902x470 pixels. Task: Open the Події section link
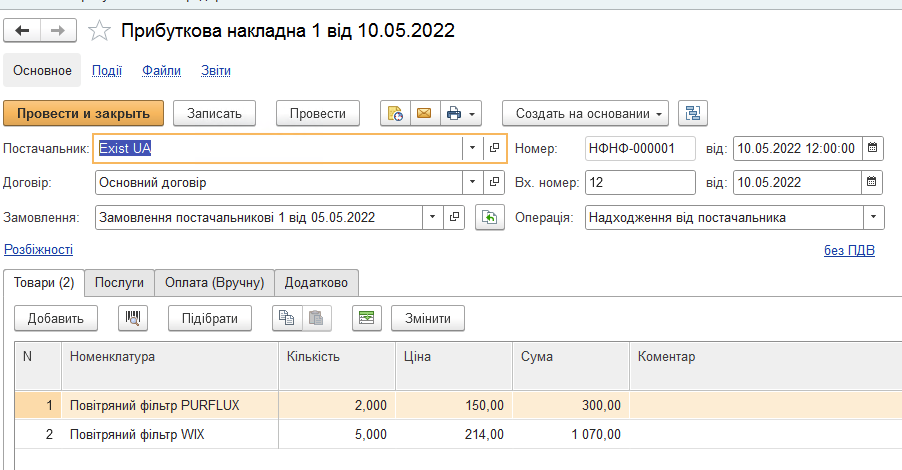point(107,70)
